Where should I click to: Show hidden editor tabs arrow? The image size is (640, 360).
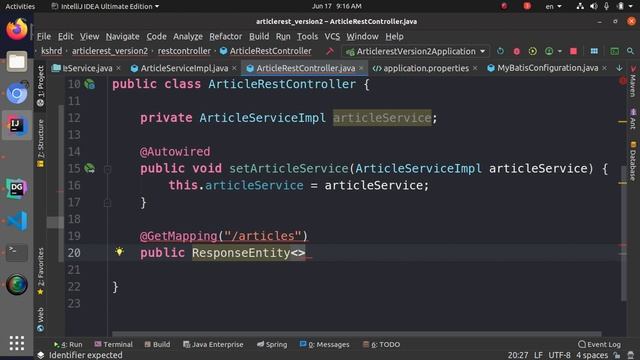[619, 68]
